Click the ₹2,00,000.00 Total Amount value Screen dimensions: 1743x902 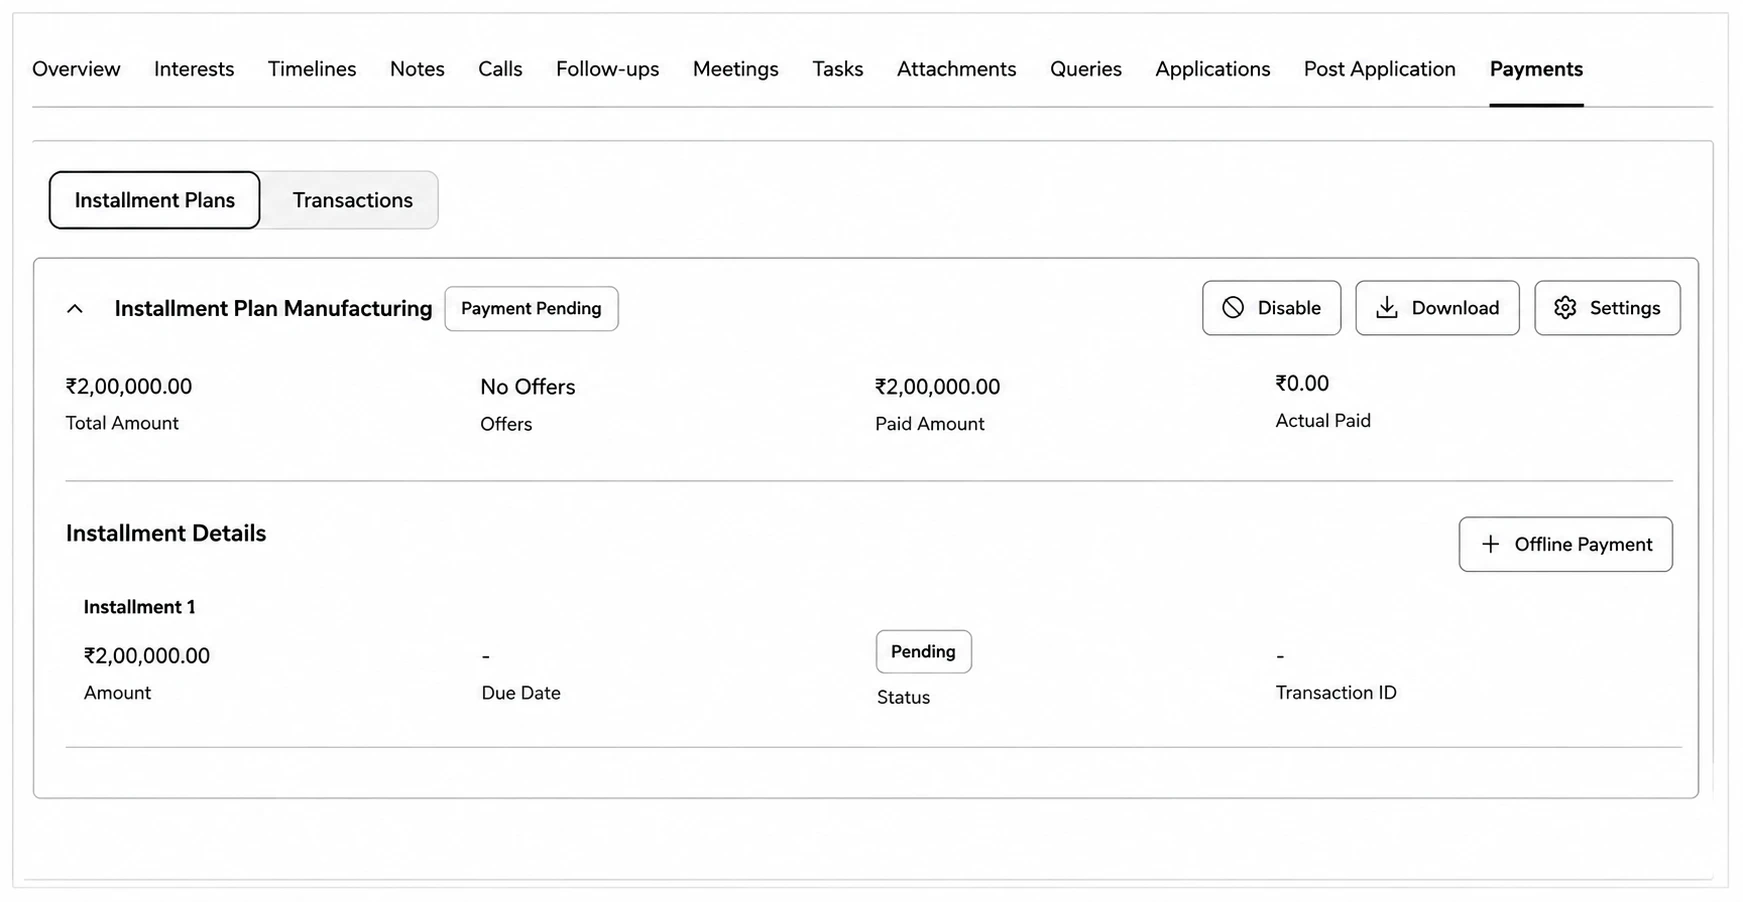pos(129,386)
